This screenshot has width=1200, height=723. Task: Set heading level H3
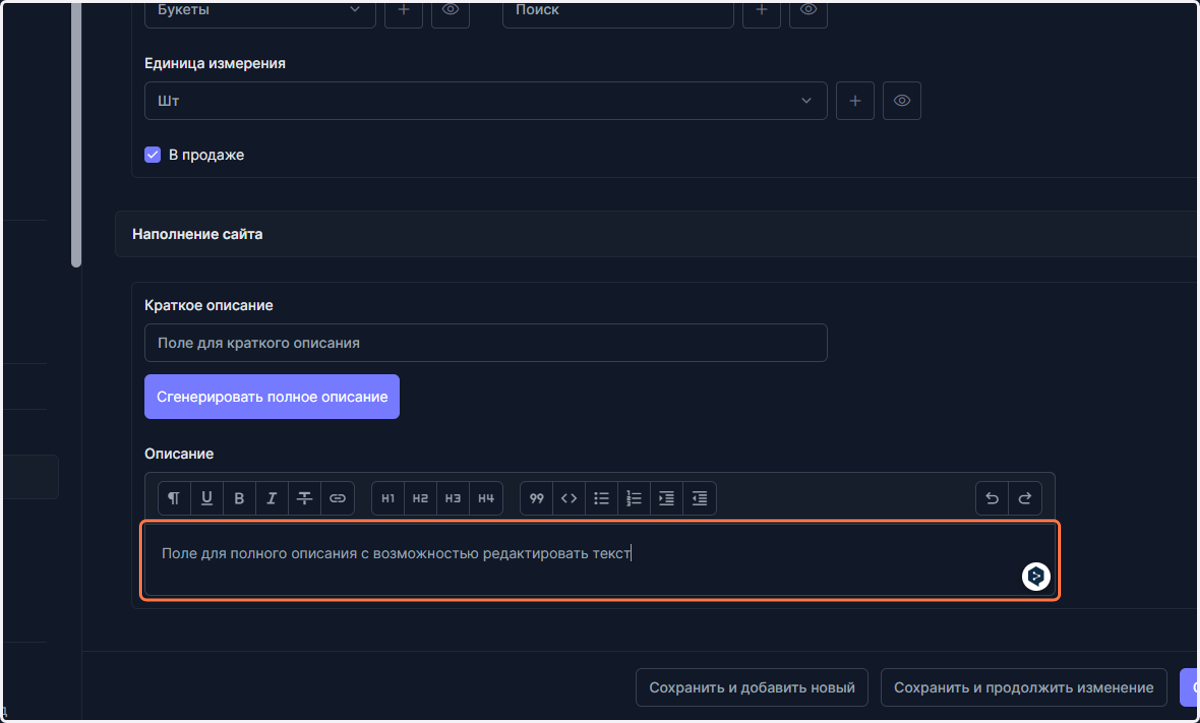[x=453, y=498]
